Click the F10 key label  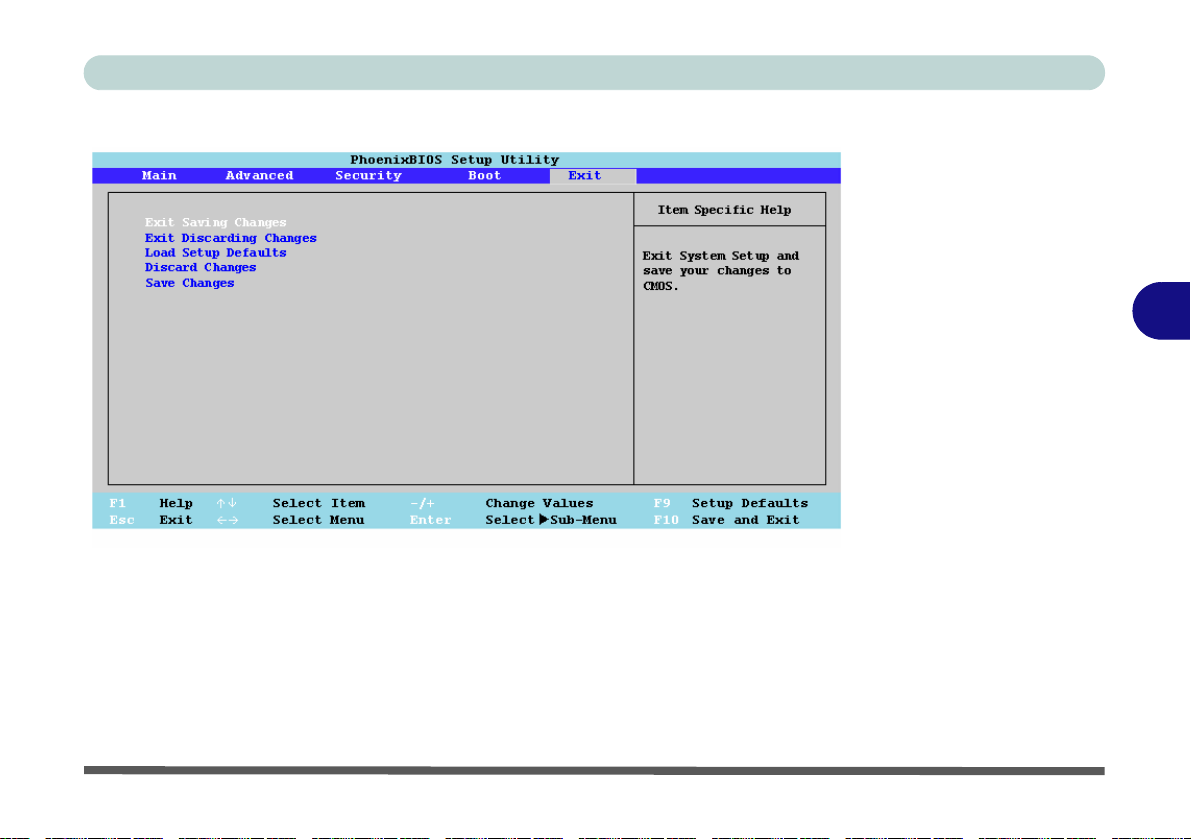click(666, 520)
